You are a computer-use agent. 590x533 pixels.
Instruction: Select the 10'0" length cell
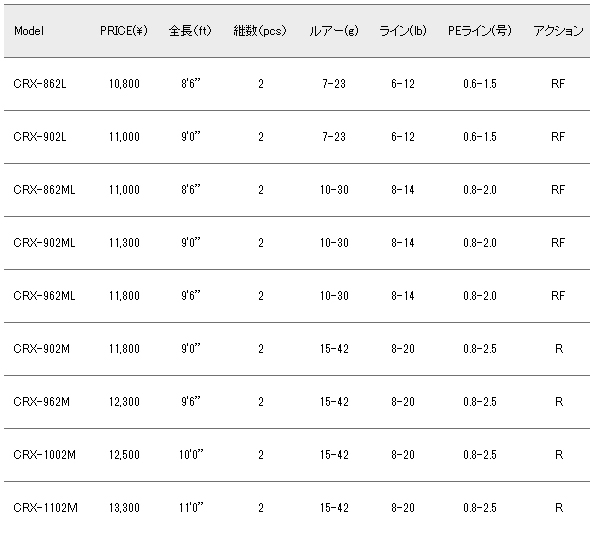point(191,455)
